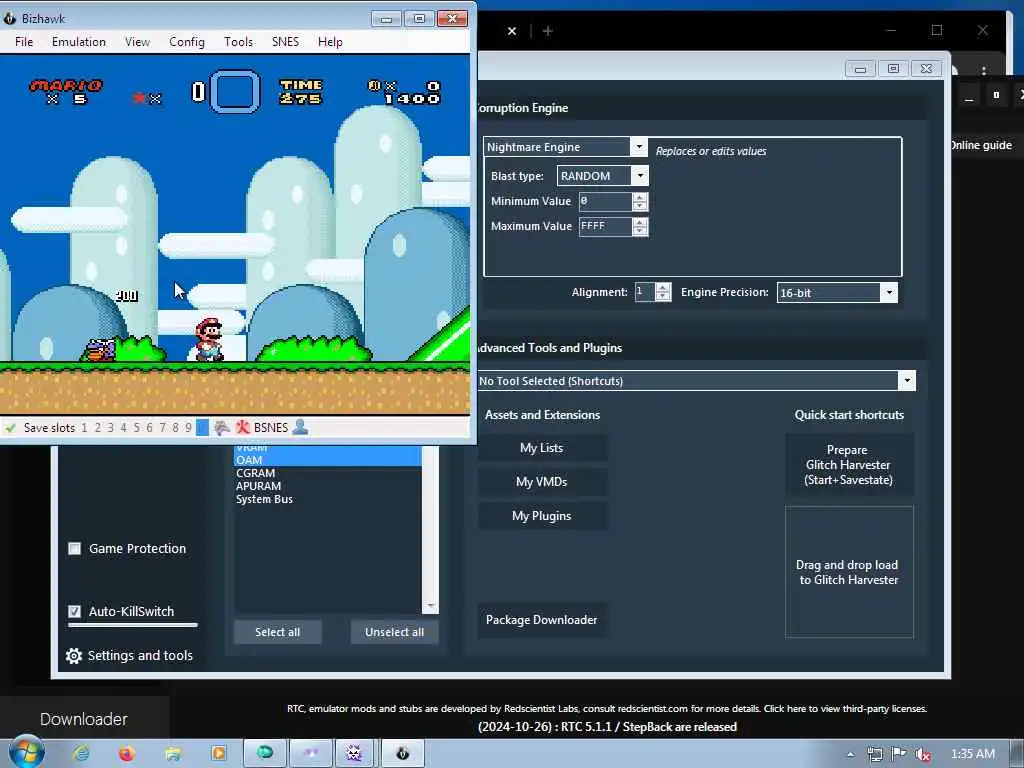Switch to the Bizhawk taskbar button
The height and width of the screenshot is (768, 1024).
[x=403, y=753]
